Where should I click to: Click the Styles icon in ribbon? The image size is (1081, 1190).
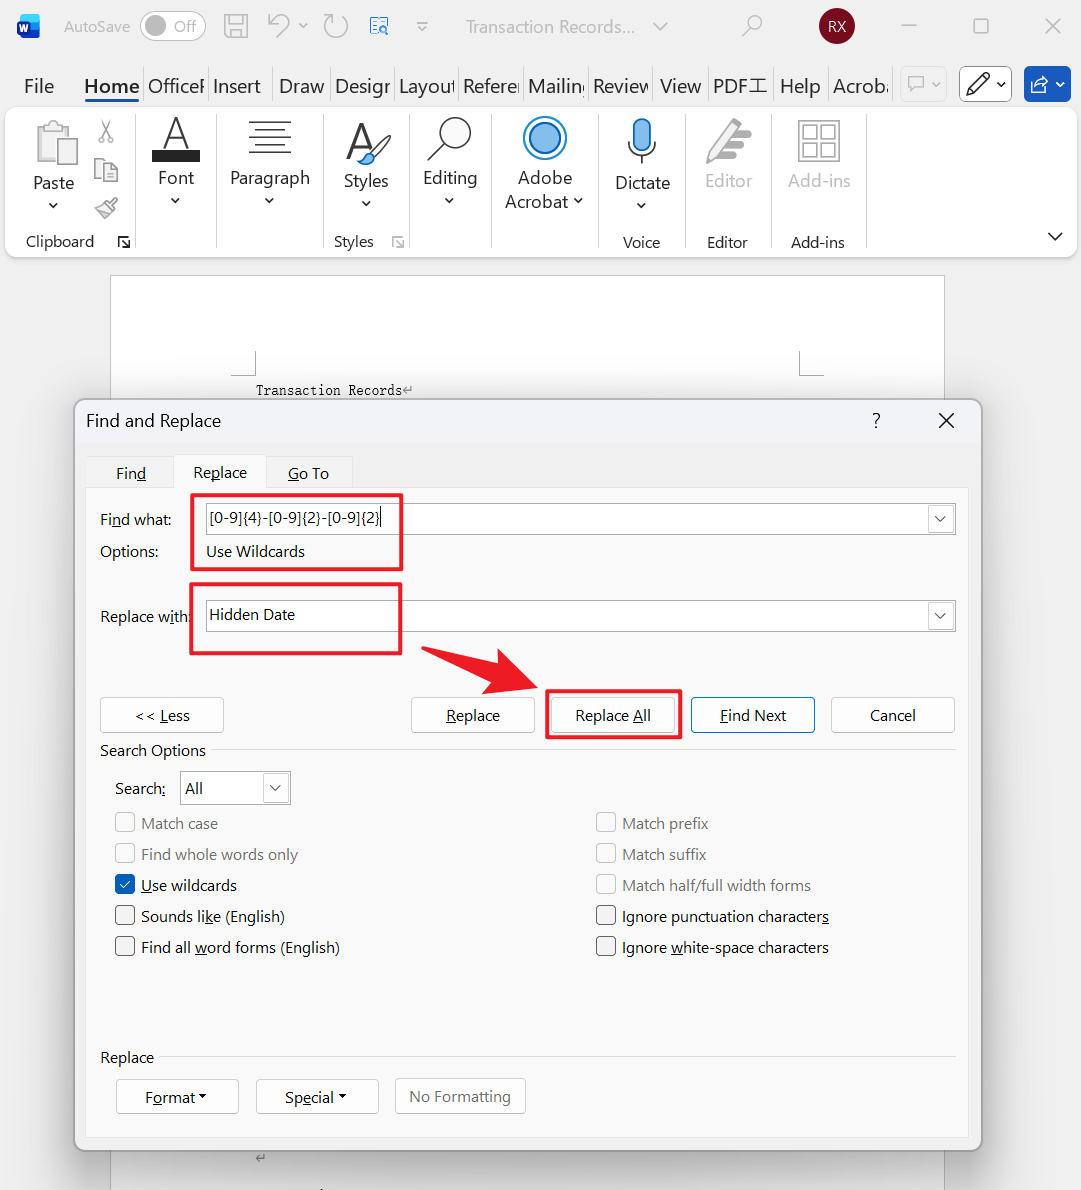pyautogui.click(x=366, y=144)
